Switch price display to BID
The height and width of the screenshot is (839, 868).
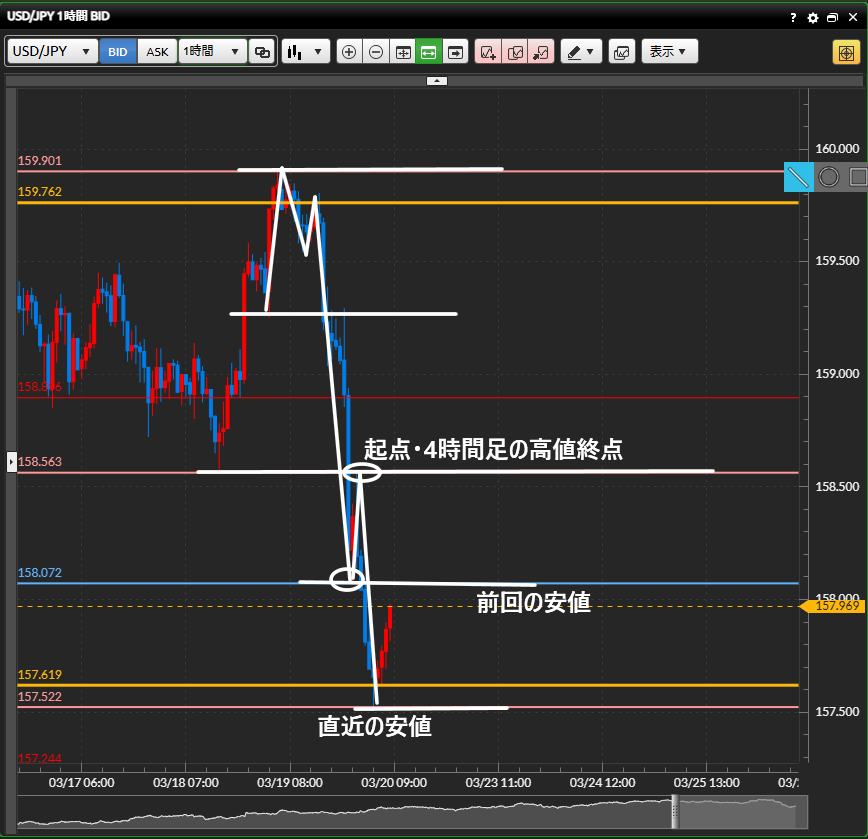[x=118, y=52]
